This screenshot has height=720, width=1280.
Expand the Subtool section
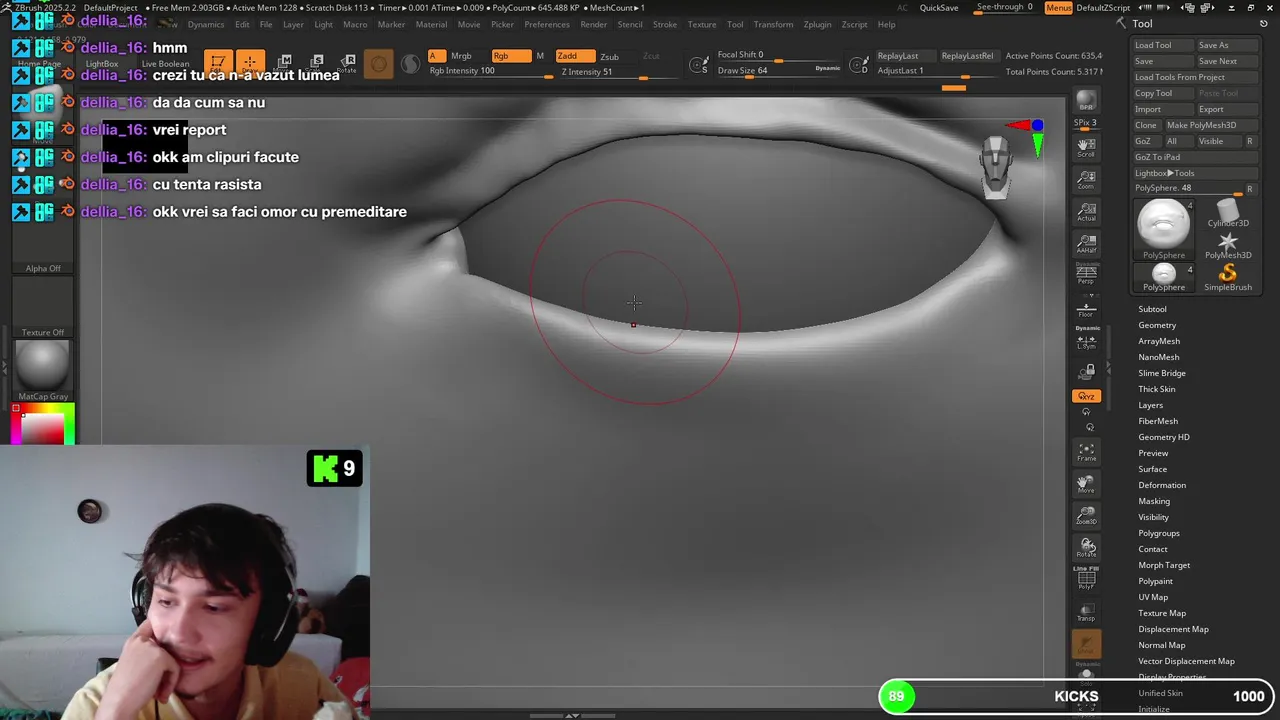[x=1152, y=309]
